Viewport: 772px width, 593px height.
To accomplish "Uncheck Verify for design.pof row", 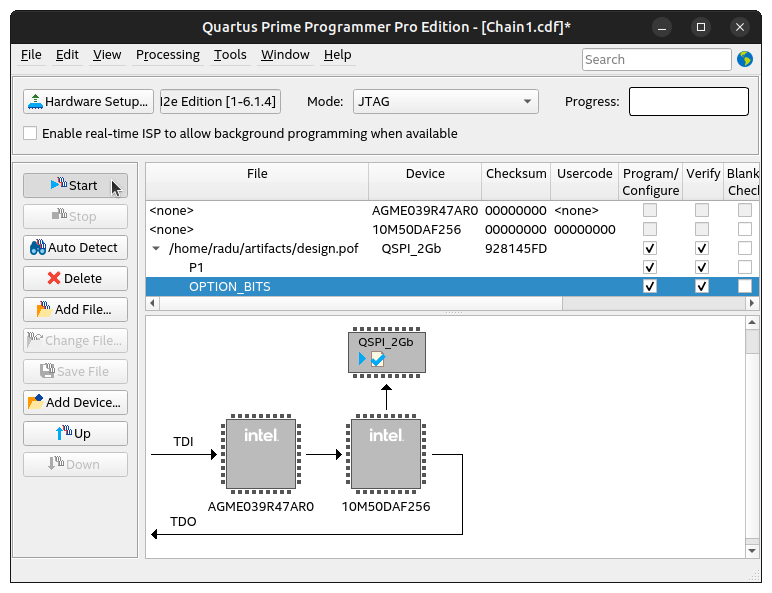I will pos(702,248).
